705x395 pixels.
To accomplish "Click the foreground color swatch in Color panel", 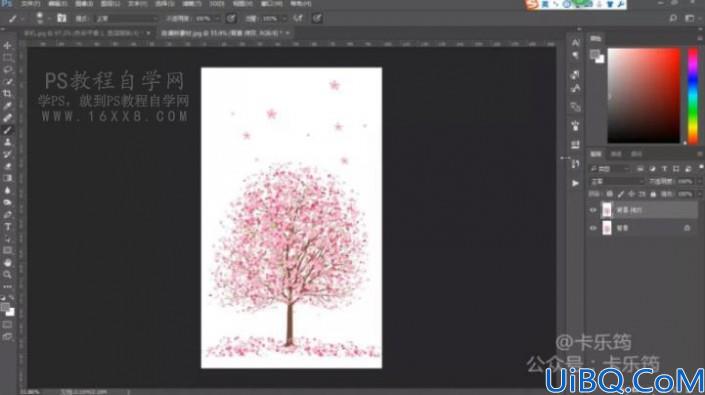I will point(594,54).
